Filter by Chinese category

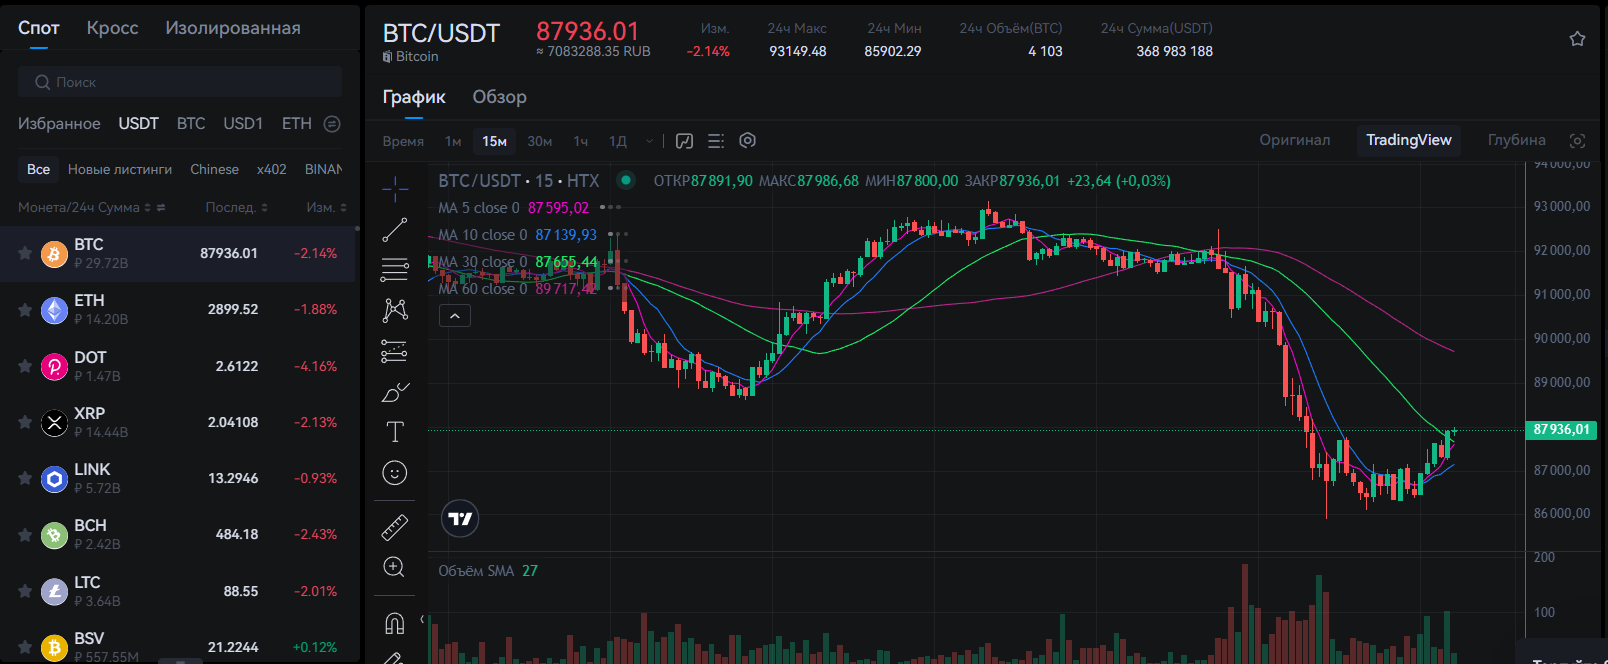point(215,170)
